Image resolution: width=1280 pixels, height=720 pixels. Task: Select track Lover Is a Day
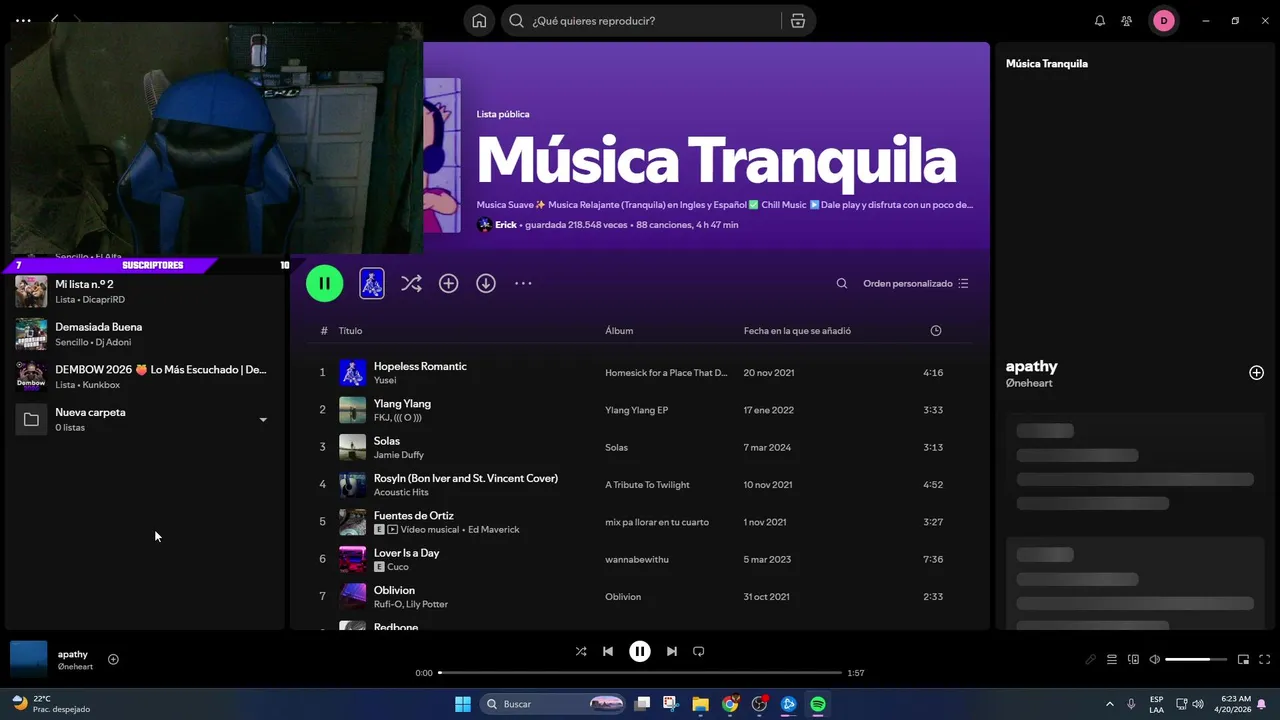[640, 559]
